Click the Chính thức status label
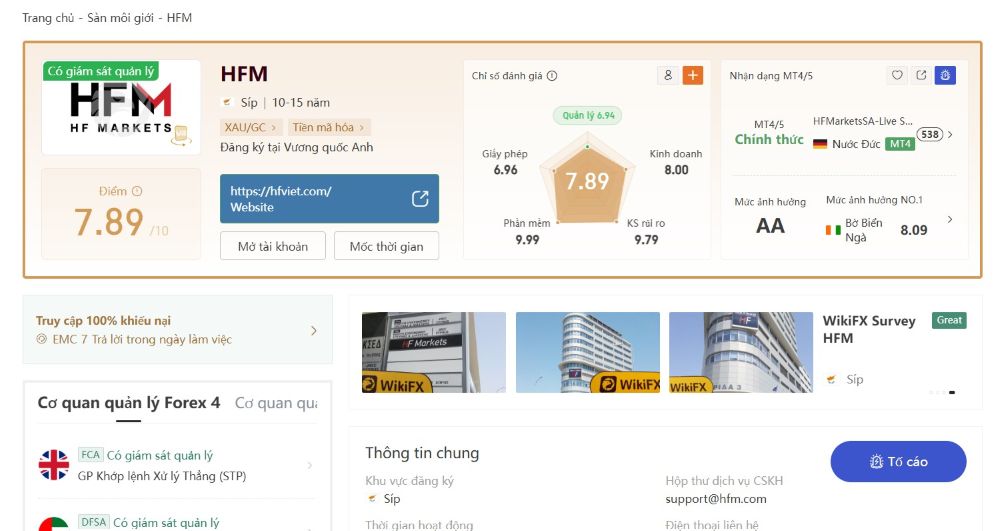Screen dimensions: 1000x531 pos(768,140)
